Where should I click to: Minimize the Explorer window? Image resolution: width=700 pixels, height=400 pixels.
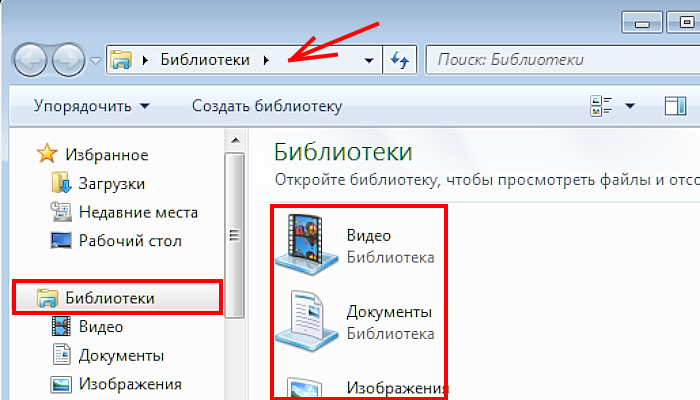point(642,23)
